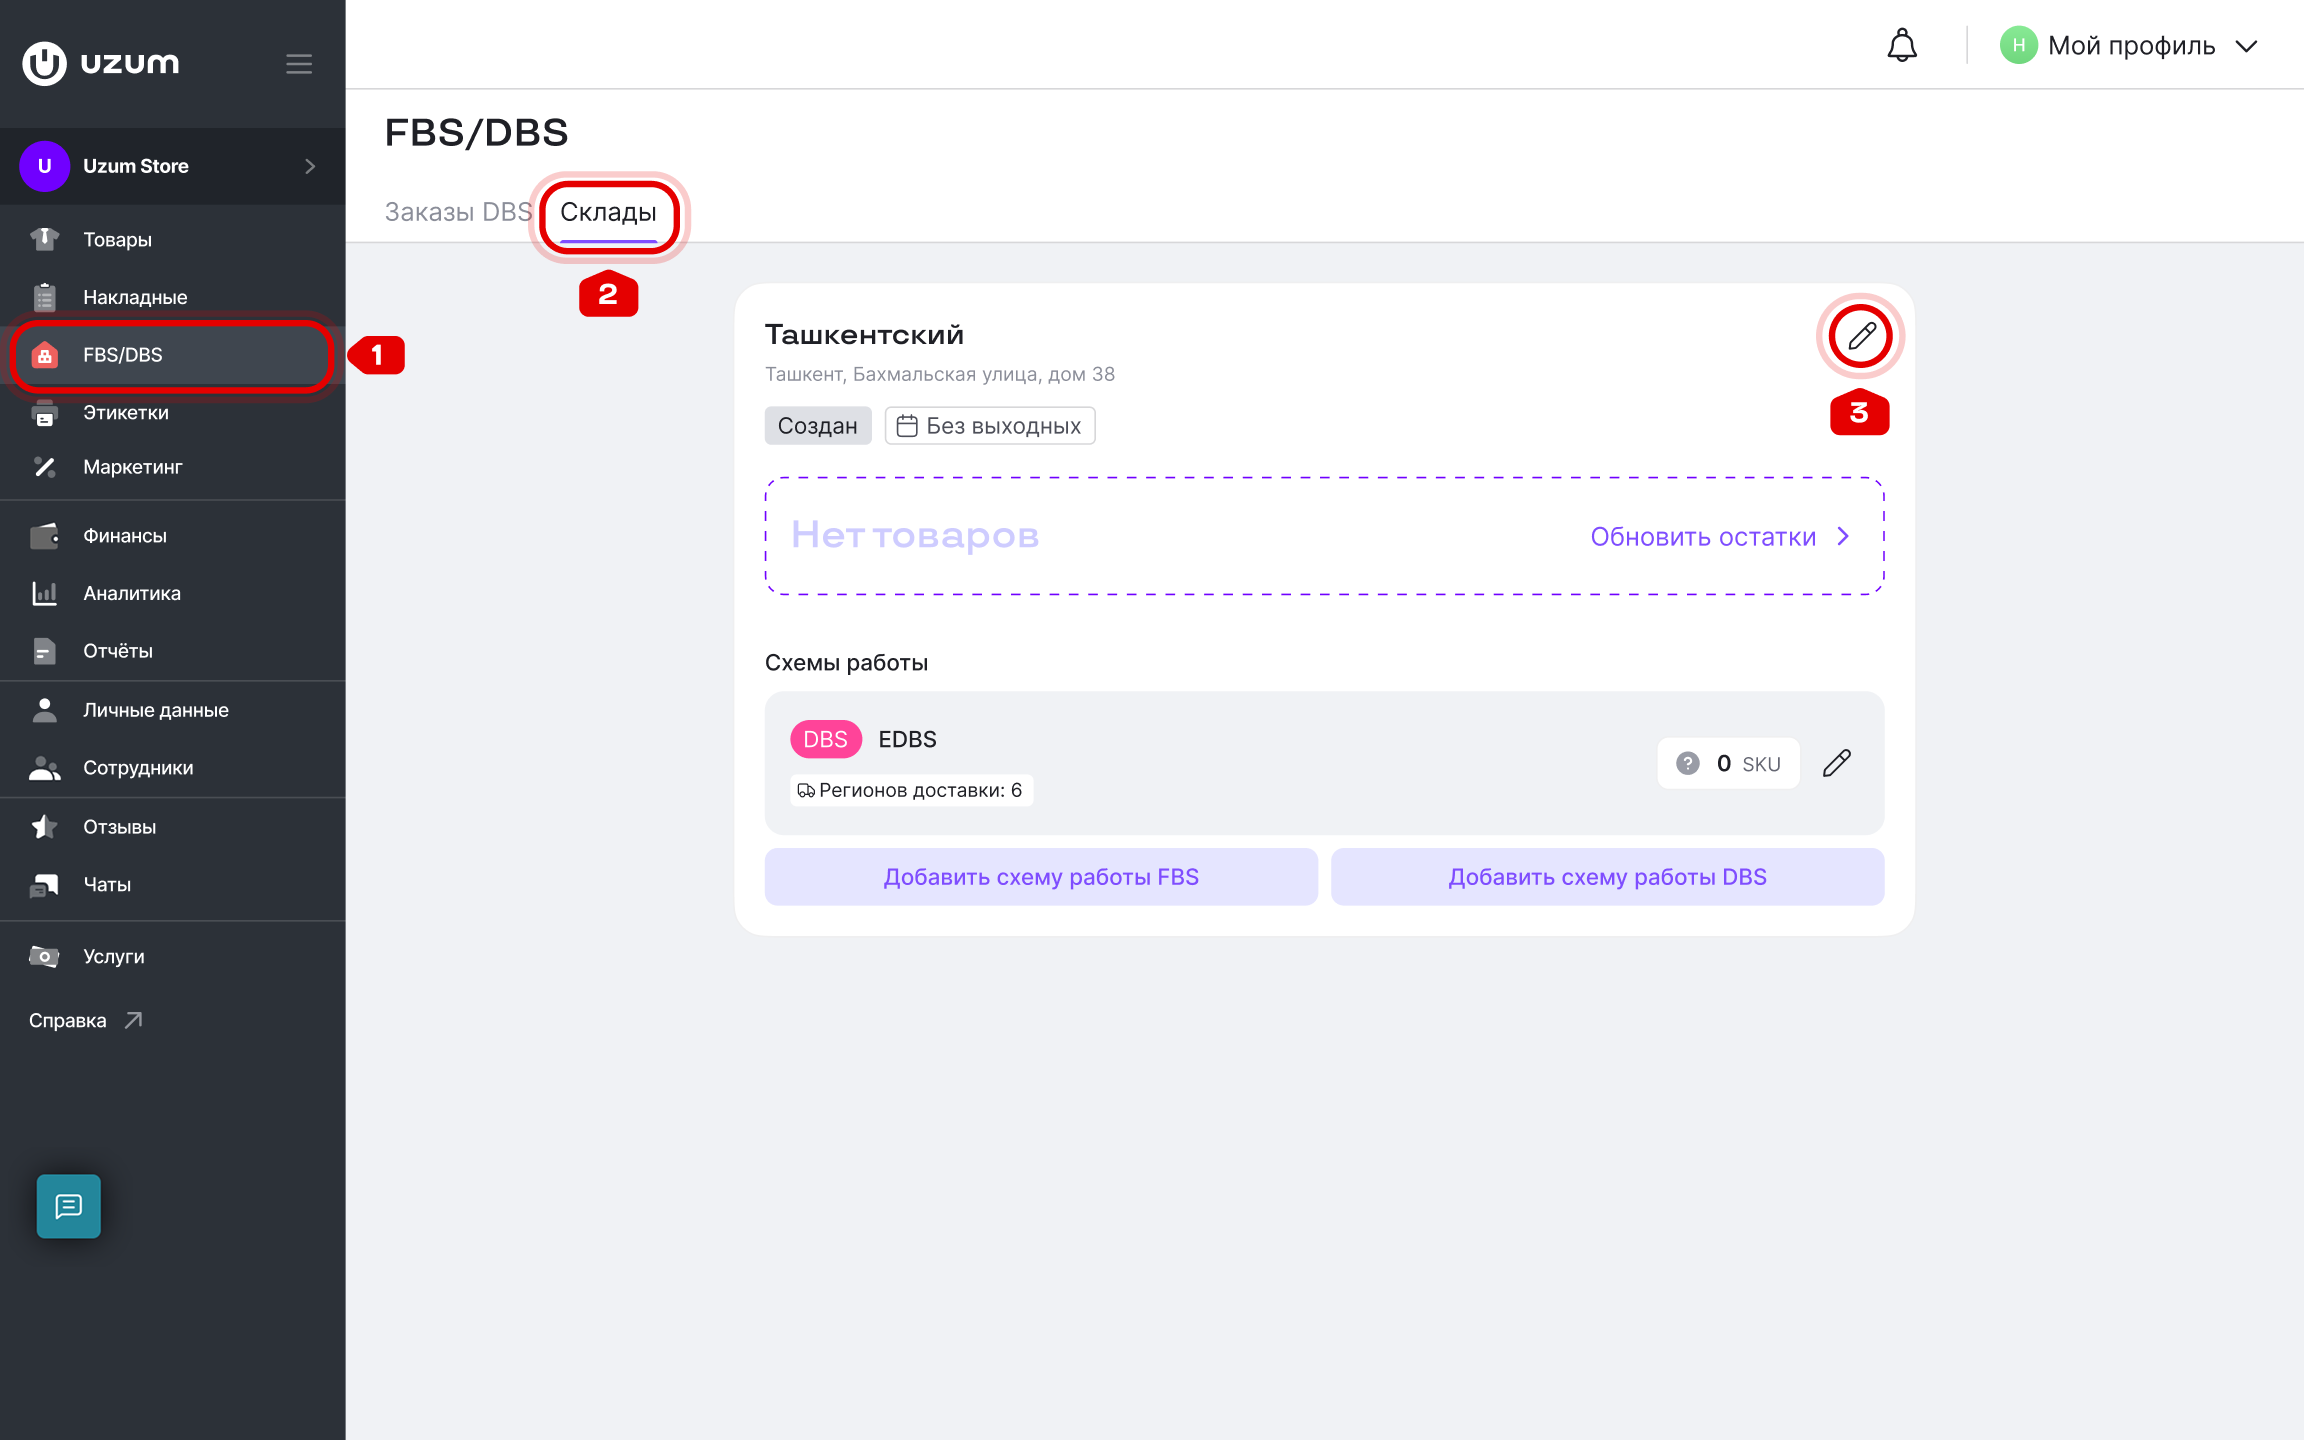The image size is (2304, 1440).
Task: Switch to Склады tab
Action: (x=608, y=212)
